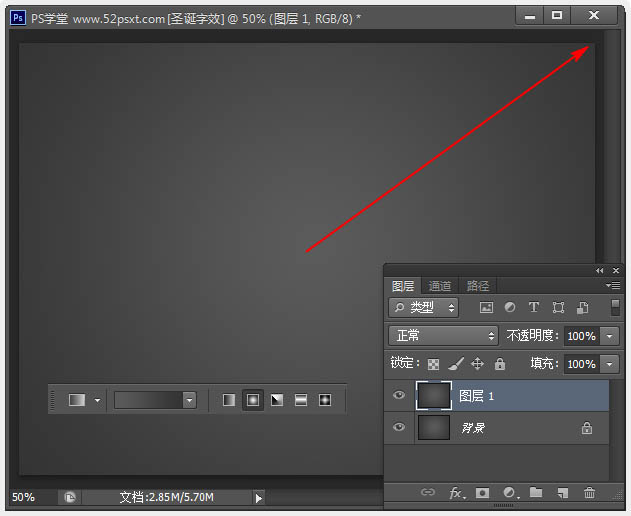This screenshot has width=631, height=516.
Task: Select the 背景 layer thumbnail
Action: tap(434, 428)
